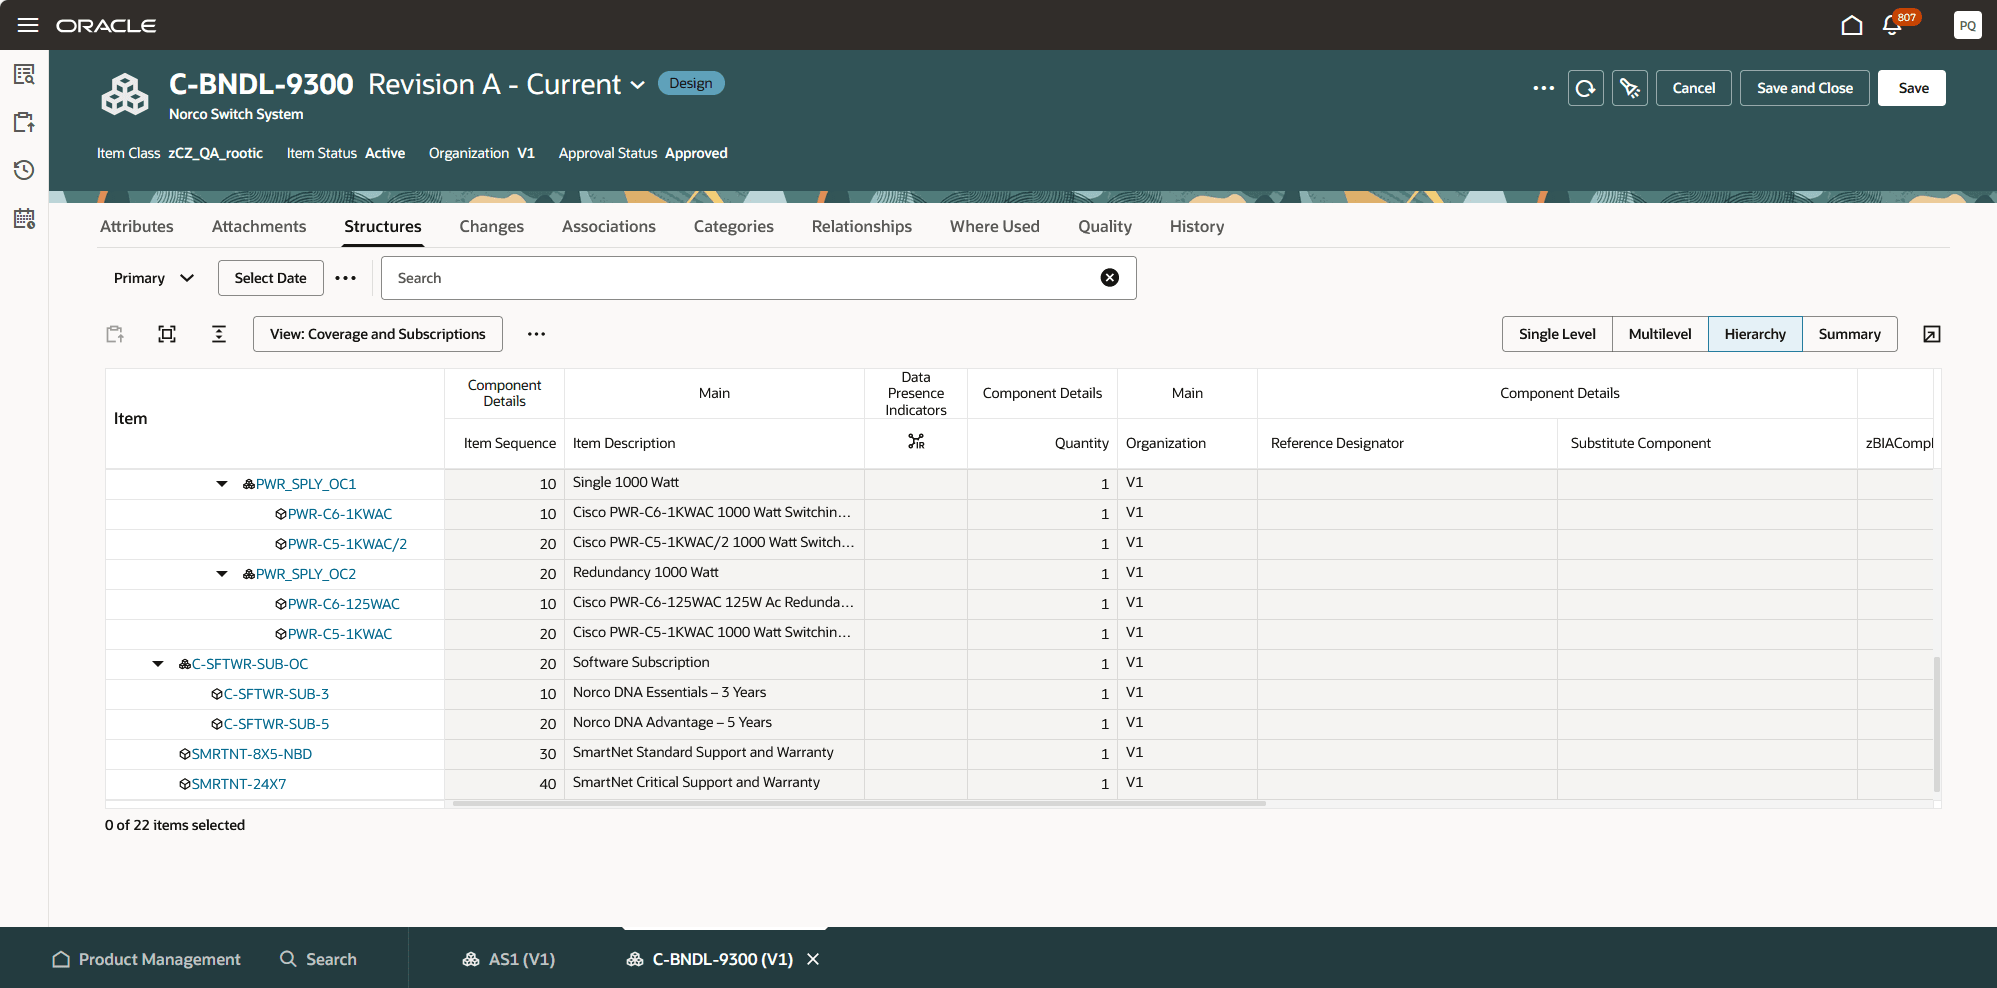Open more options next to View button
Screen dimensions: 1997x988
tap(537, 334)
